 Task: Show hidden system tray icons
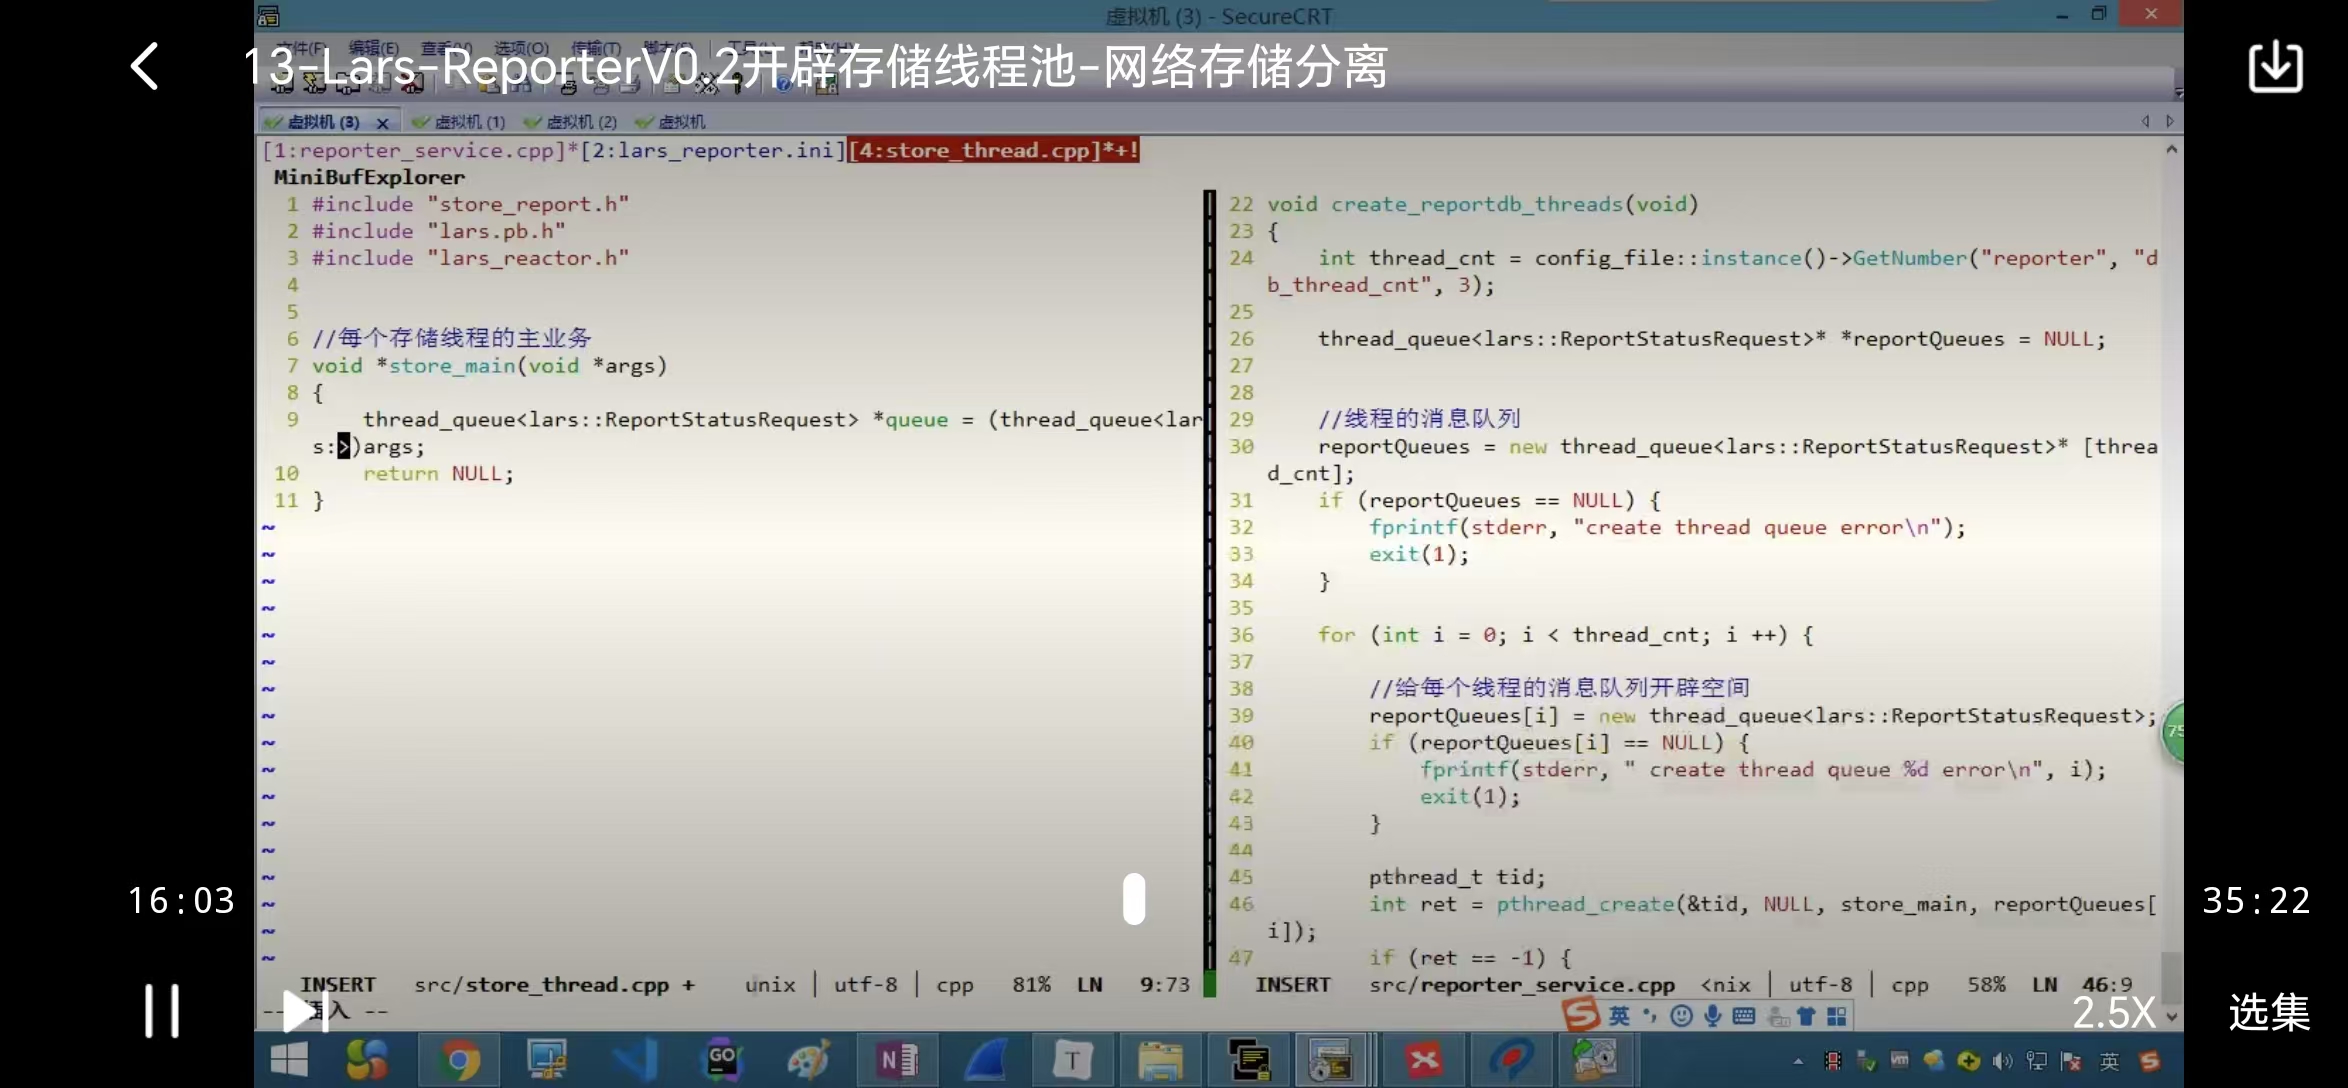point(1798,1061)
